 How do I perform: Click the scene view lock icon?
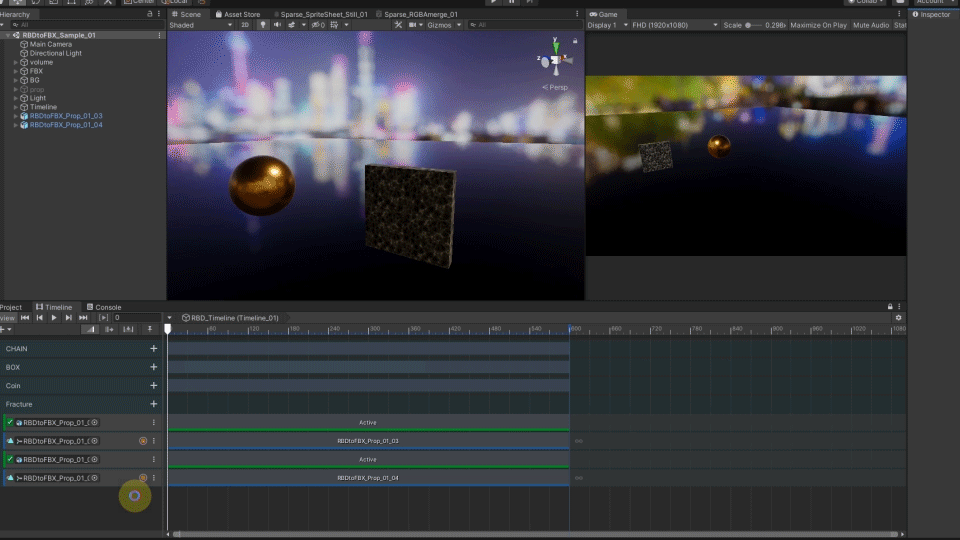tap(575, 41)
